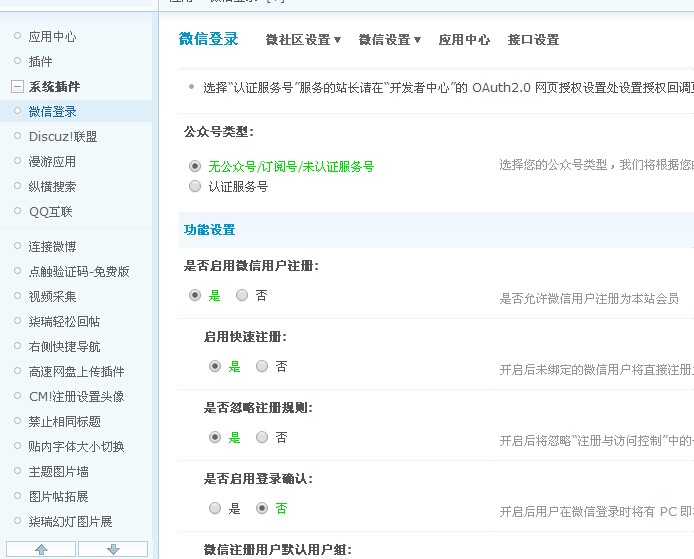
Task: Open 视频采集 plugin in sidebar
Action: click(52, 297)
